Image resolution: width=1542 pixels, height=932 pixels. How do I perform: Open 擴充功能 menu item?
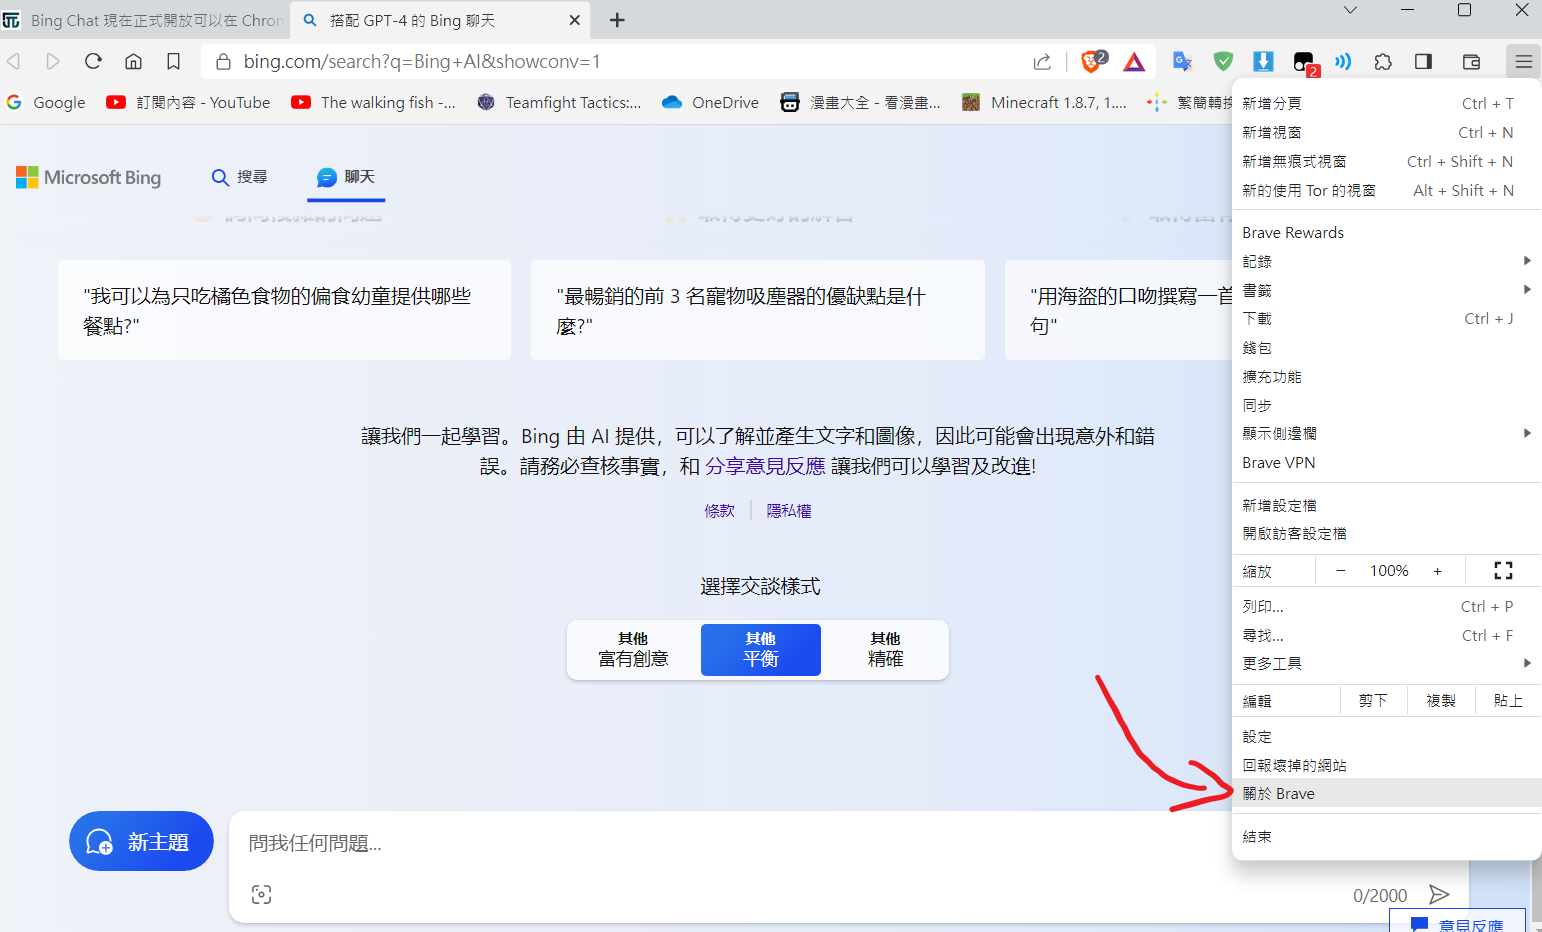tap(1386, 376)
